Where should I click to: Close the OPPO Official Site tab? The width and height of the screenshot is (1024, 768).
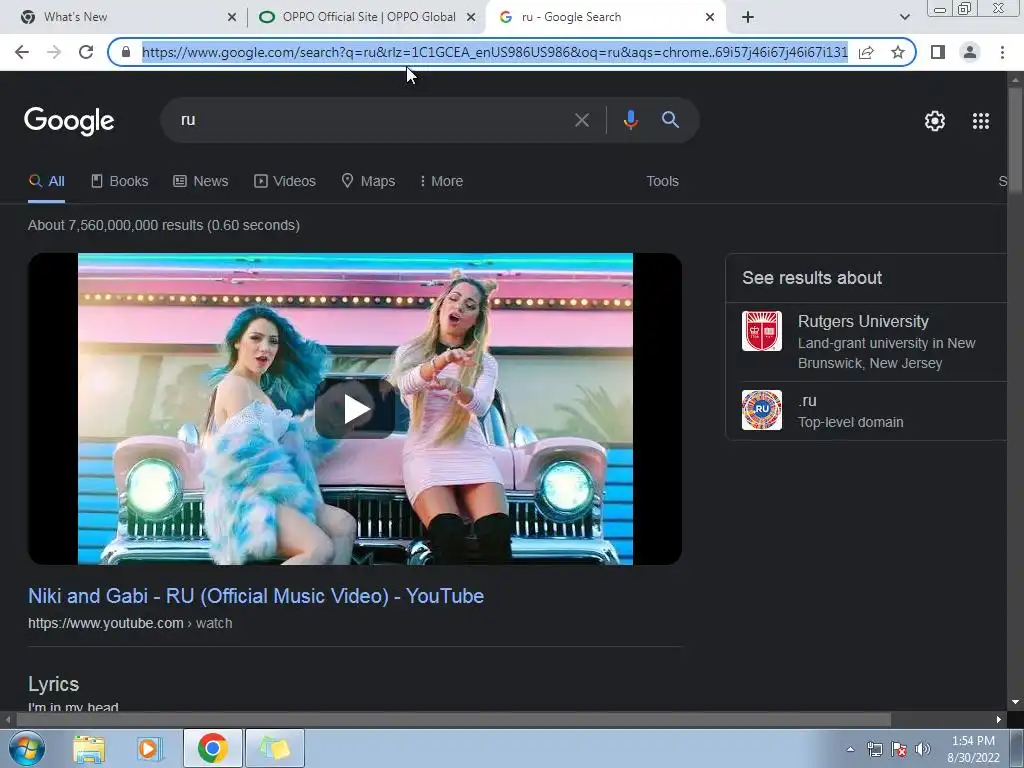(x=470, y=18)
